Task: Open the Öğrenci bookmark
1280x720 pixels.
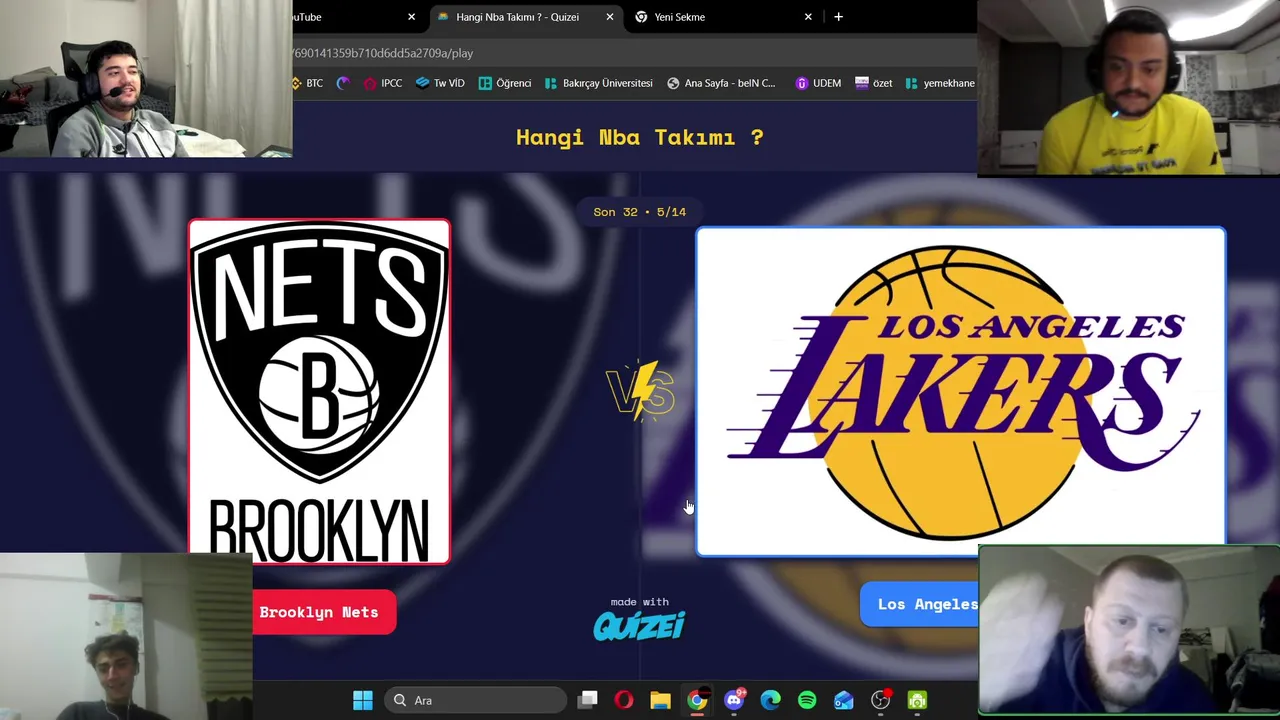Action: click(x=505, y=83)
